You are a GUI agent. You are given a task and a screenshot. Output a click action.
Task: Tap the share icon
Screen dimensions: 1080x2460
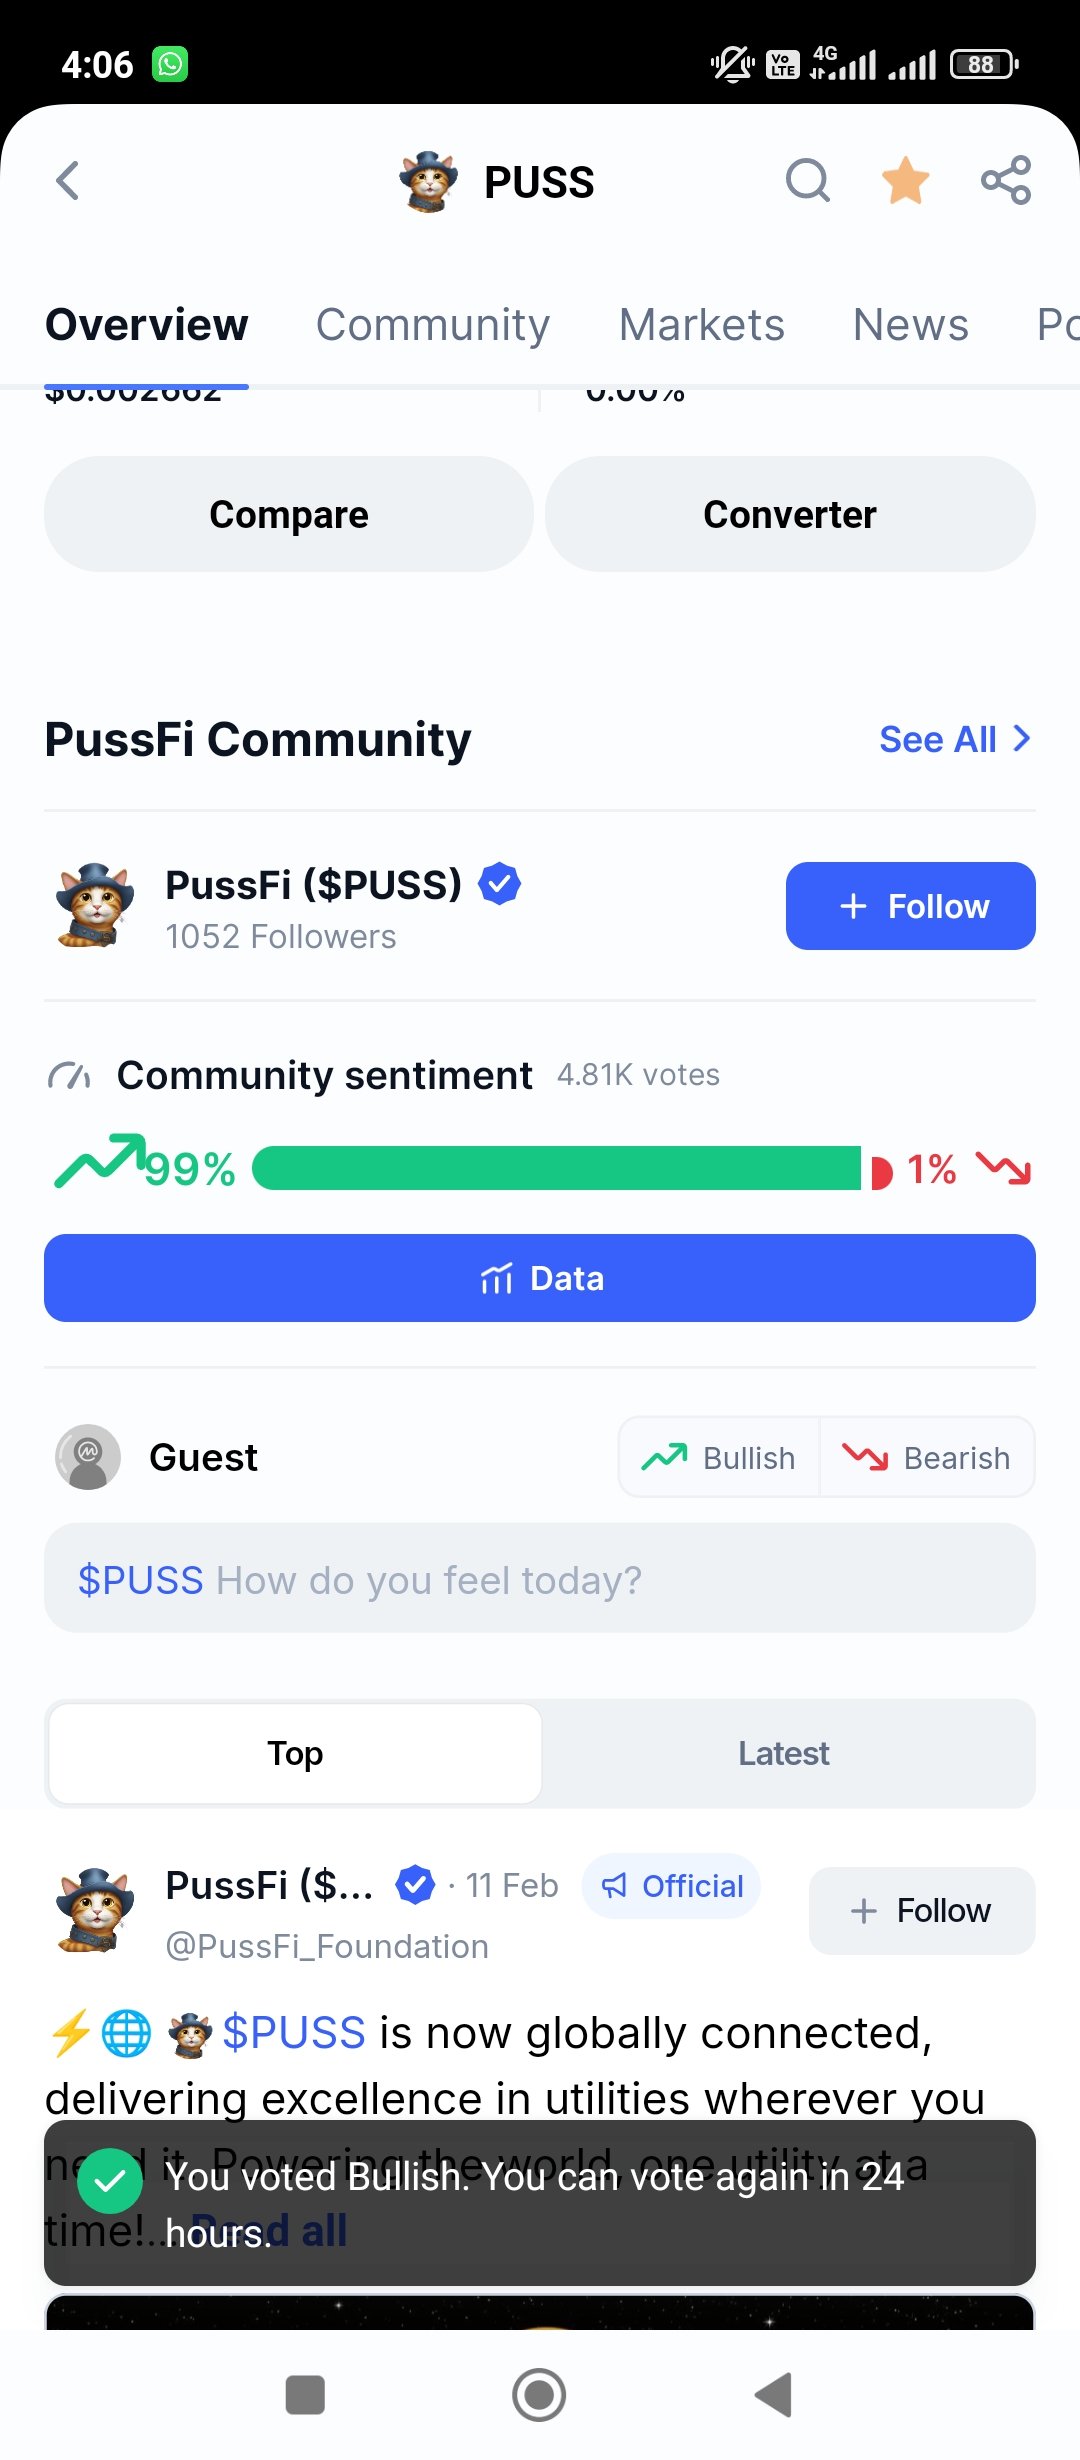(1006, 181)
